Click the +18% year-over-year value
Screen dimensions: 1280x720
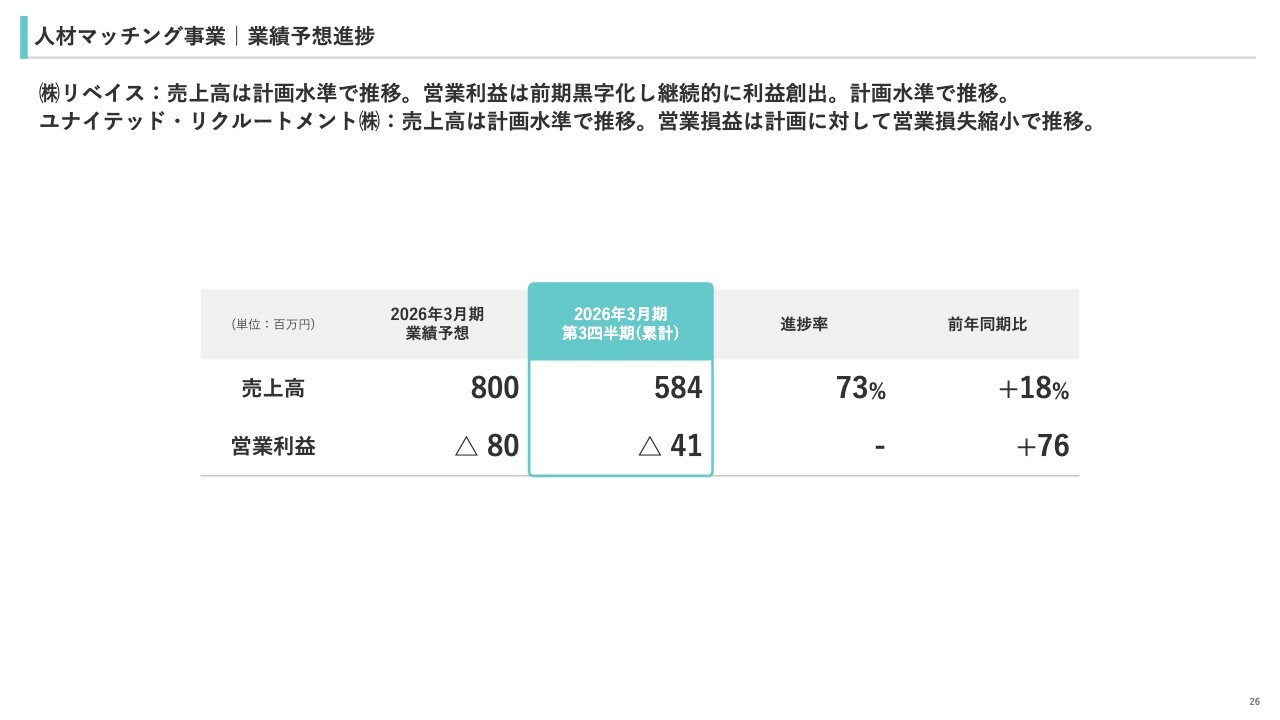1033,388
